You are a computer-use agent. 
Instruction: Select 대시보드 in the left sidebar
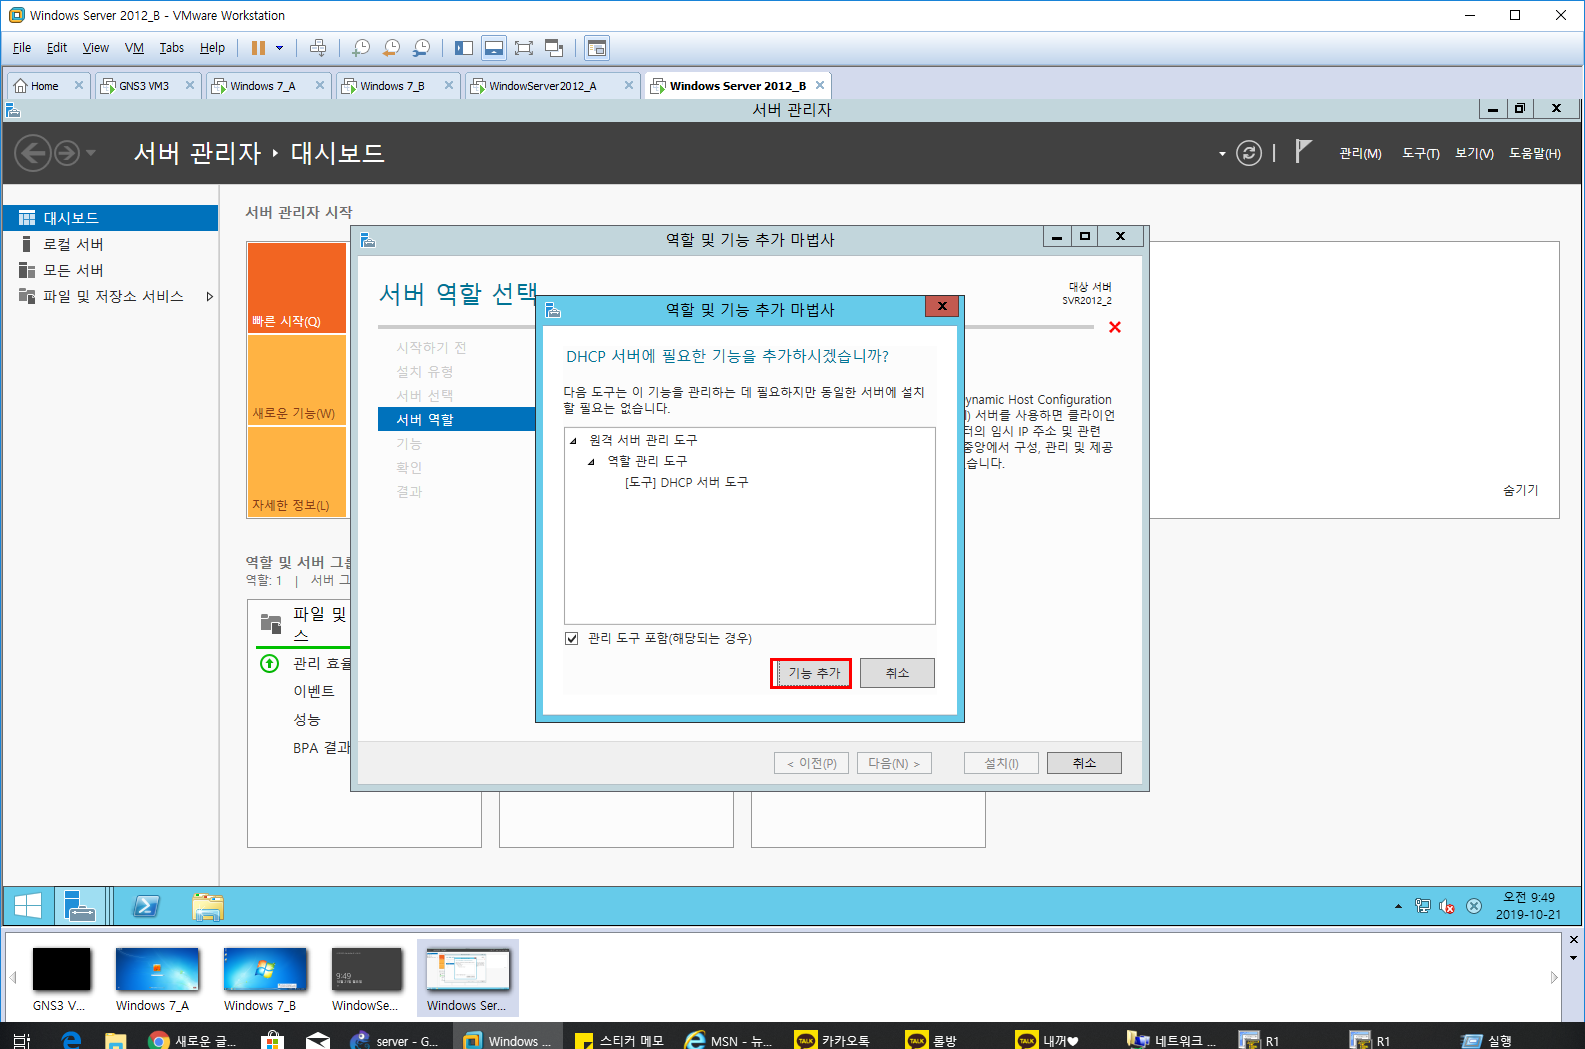(110, 218)
